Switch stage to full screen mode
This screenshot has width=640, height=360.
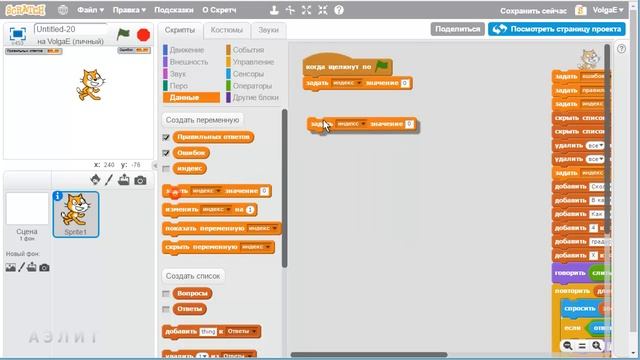click(x=18, y=33)
